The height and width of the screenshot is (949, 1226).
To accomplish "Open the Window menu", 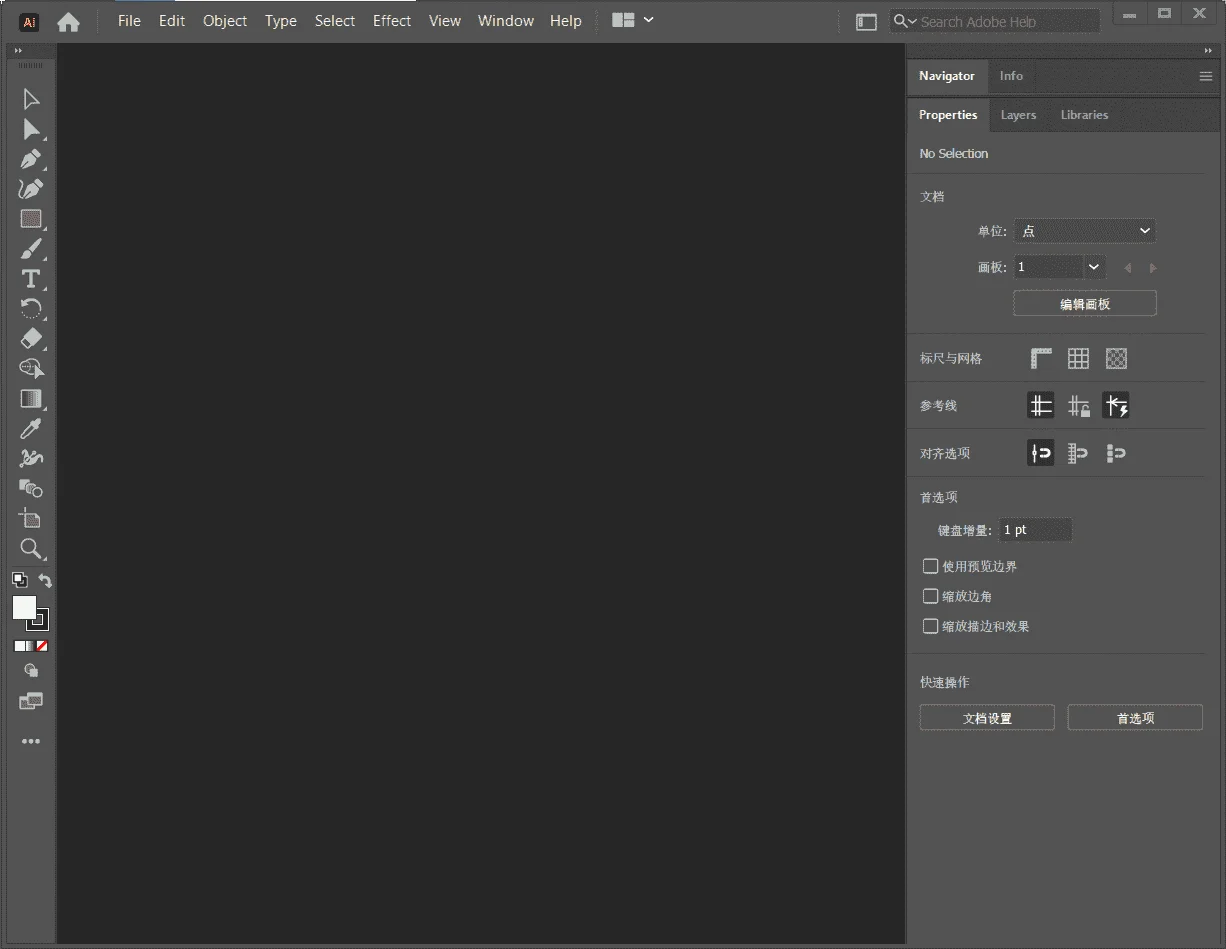I will [x=506, y=21].
